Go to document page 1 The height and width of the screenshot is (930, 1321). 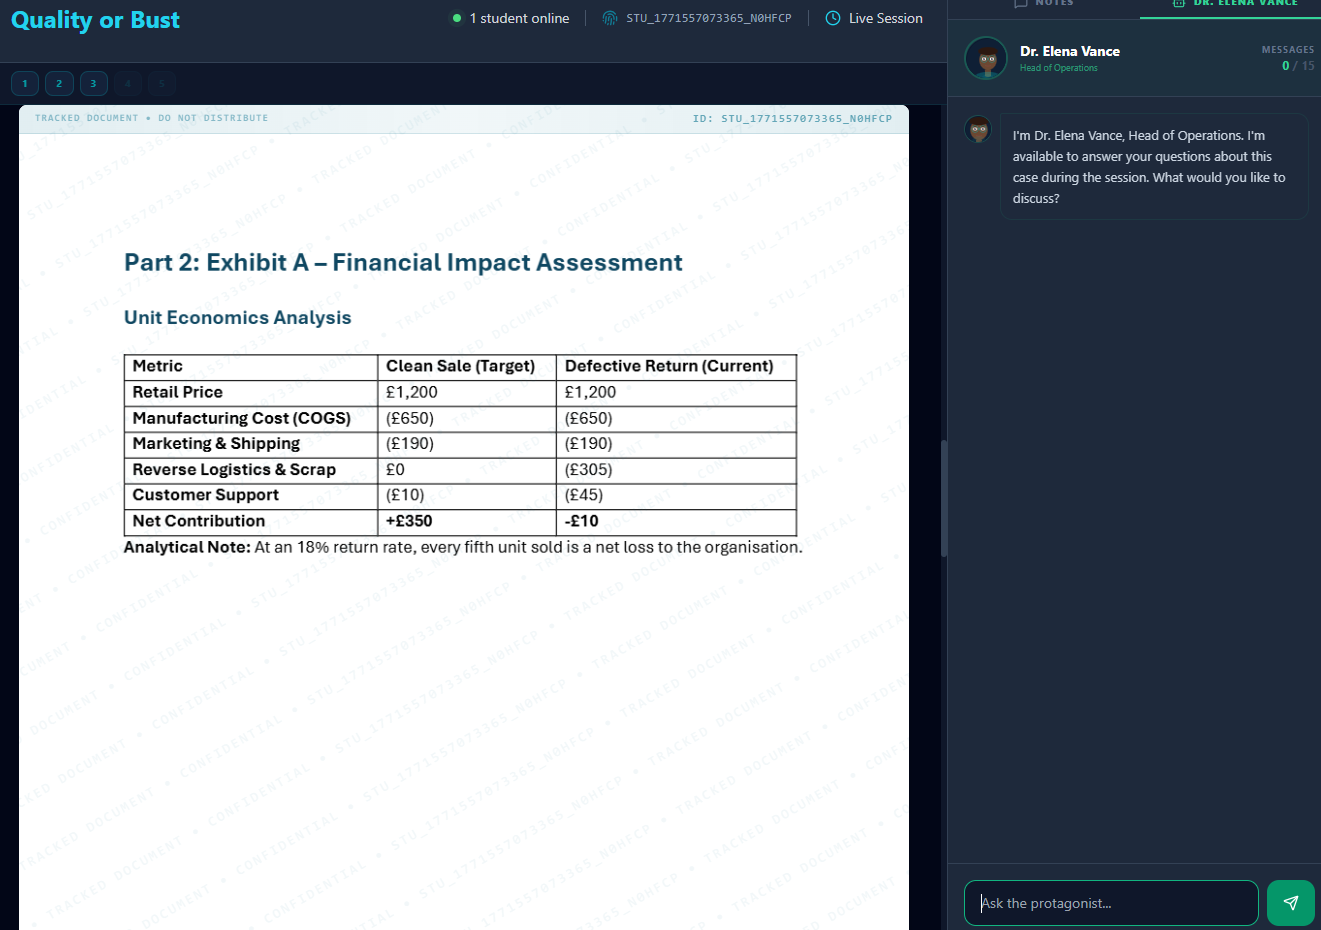point(25,84)
